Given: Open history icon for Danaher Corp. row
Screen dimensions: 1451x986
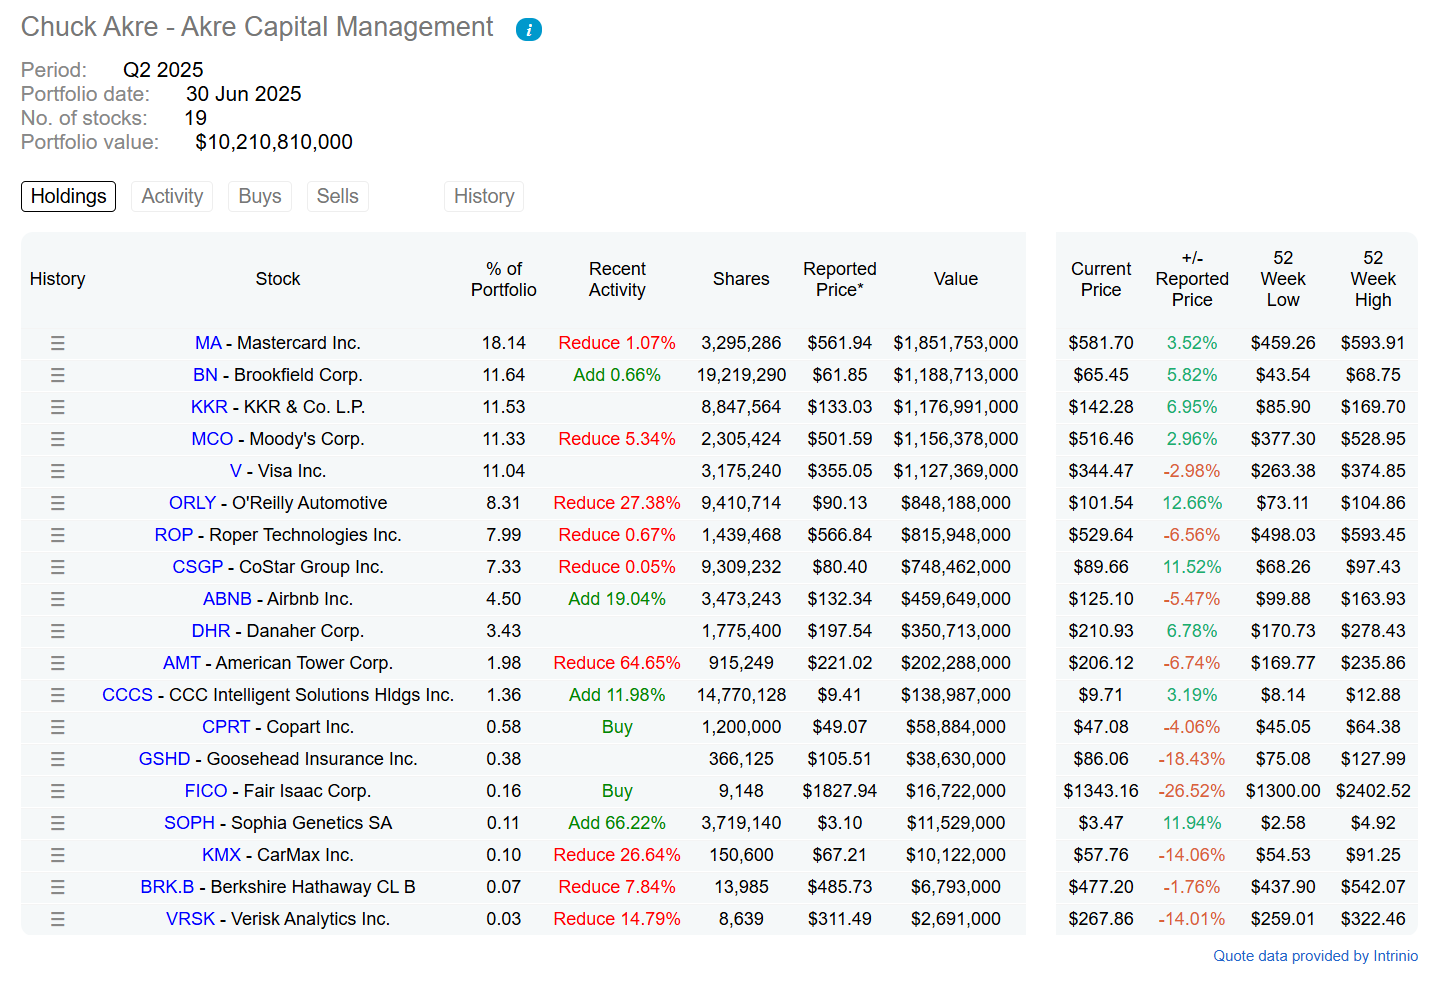Looking at the screenshot, I should click(x=58, y=631).
